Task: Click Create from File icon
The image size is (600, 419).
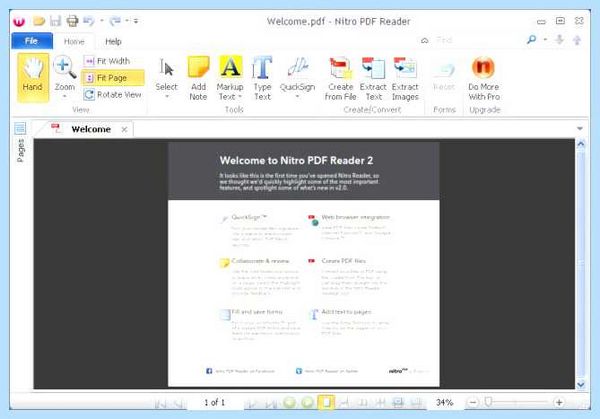Action: [x=340, y=78]
